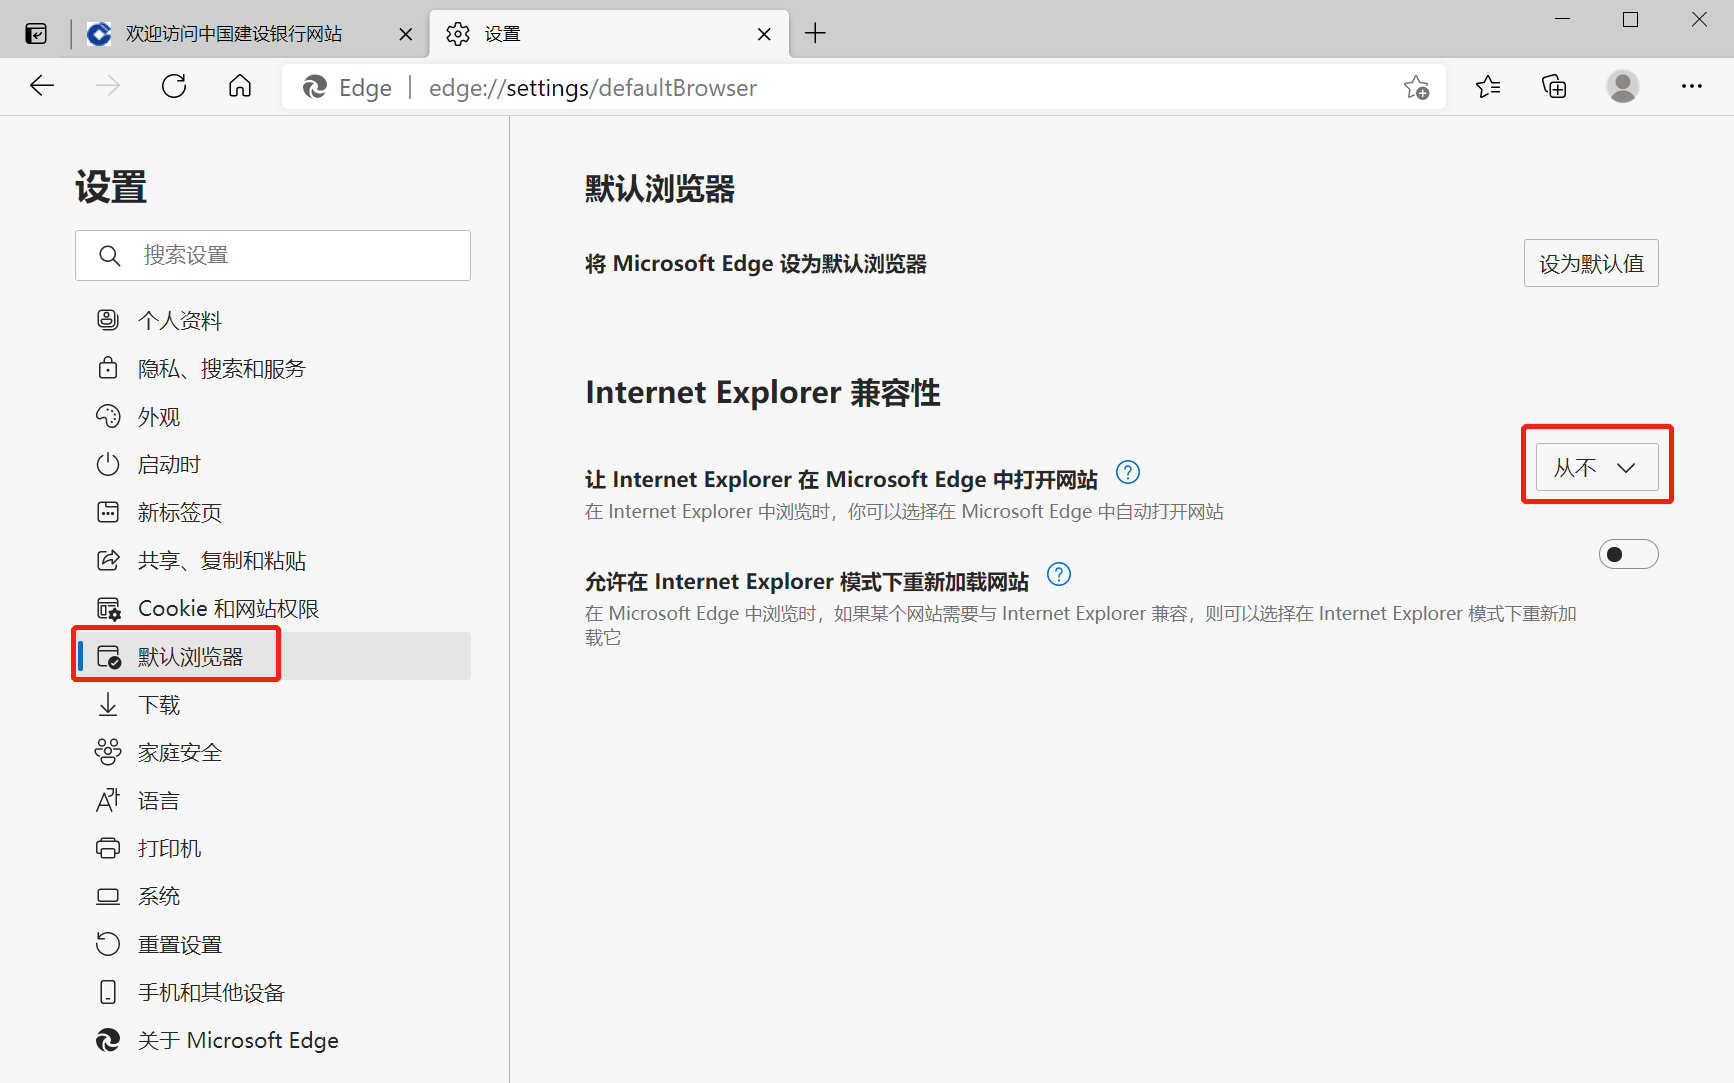
Task: Open the 下载 downloads settings section
Action: point(158,704)
